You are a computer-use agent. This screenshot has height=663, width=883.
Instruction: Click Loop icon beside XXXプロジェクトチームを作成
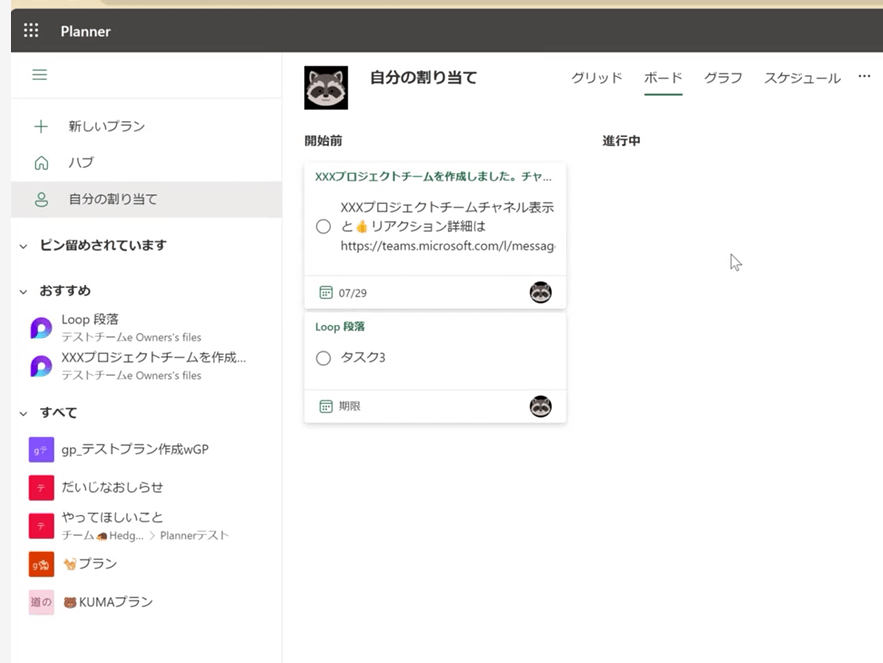41,366
